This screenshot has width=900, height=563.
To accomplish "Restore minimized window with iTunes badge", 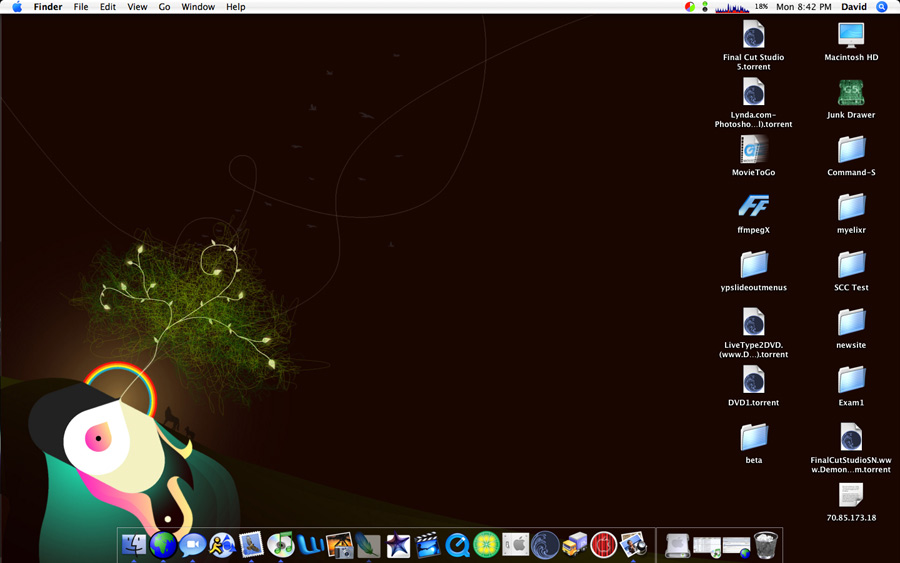I will pyautogui.click(x=707, y=546).
